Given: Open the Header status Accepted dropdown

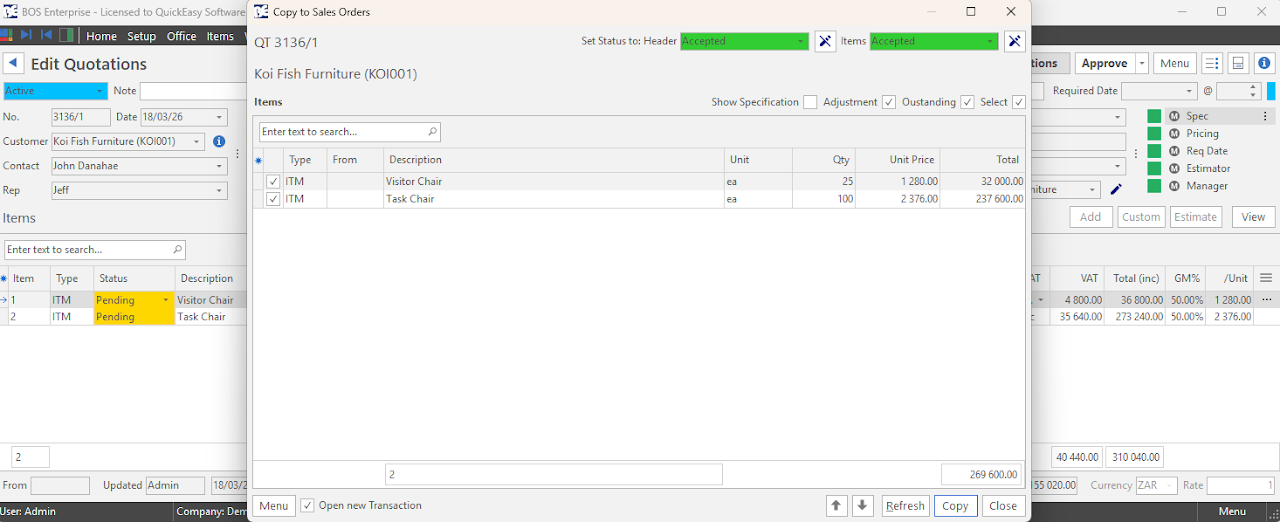Looking at the screenshot, I should [x=802, y=41].
